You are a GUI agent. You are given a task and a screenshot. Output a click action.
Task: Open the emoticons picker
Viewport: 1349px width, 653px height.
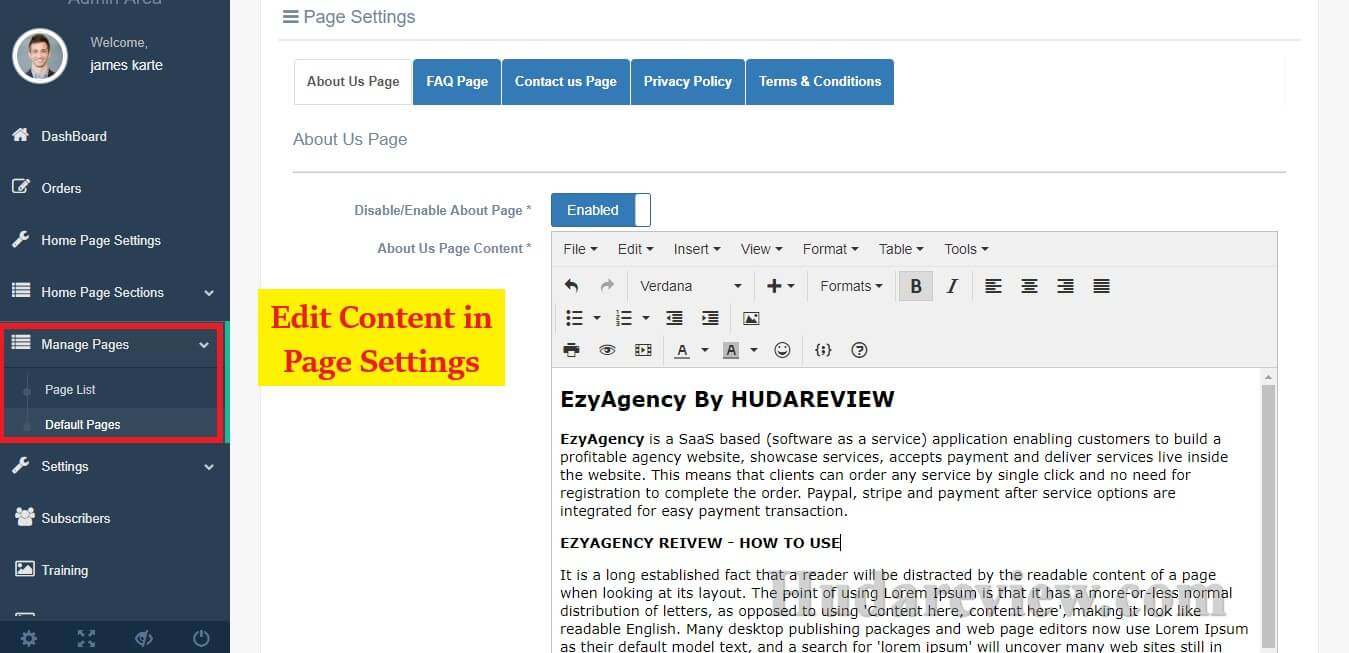click(783, 350)
